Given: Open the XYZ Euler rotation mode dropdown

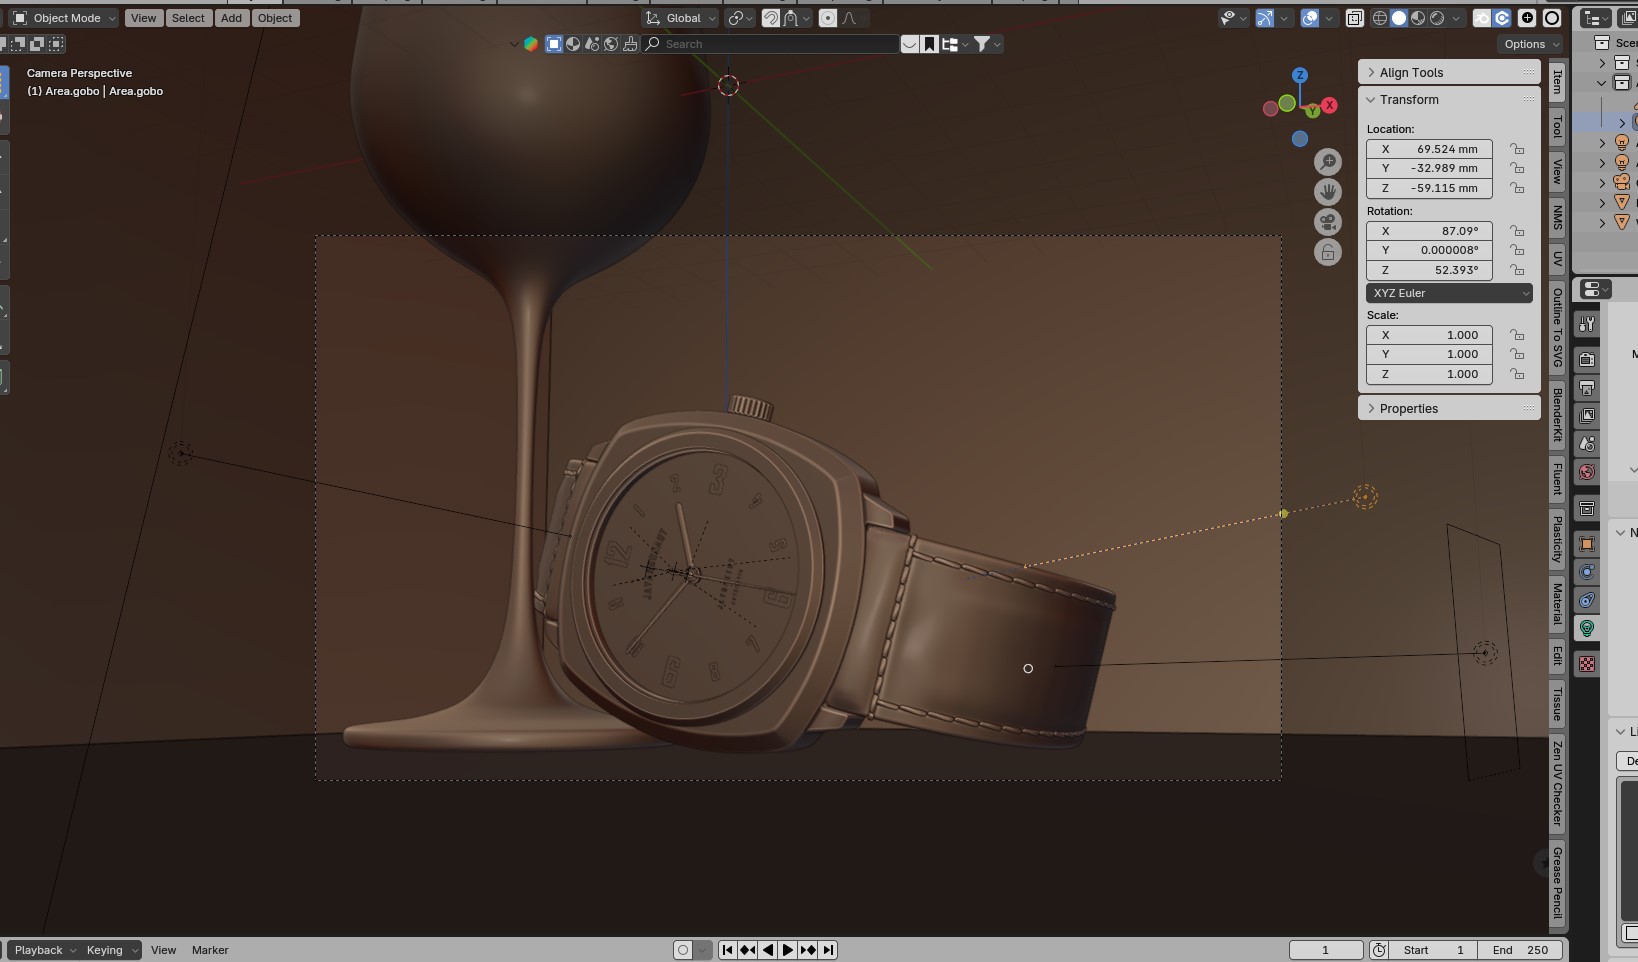Looking at the screenshot, I should tap(1449, 293).
